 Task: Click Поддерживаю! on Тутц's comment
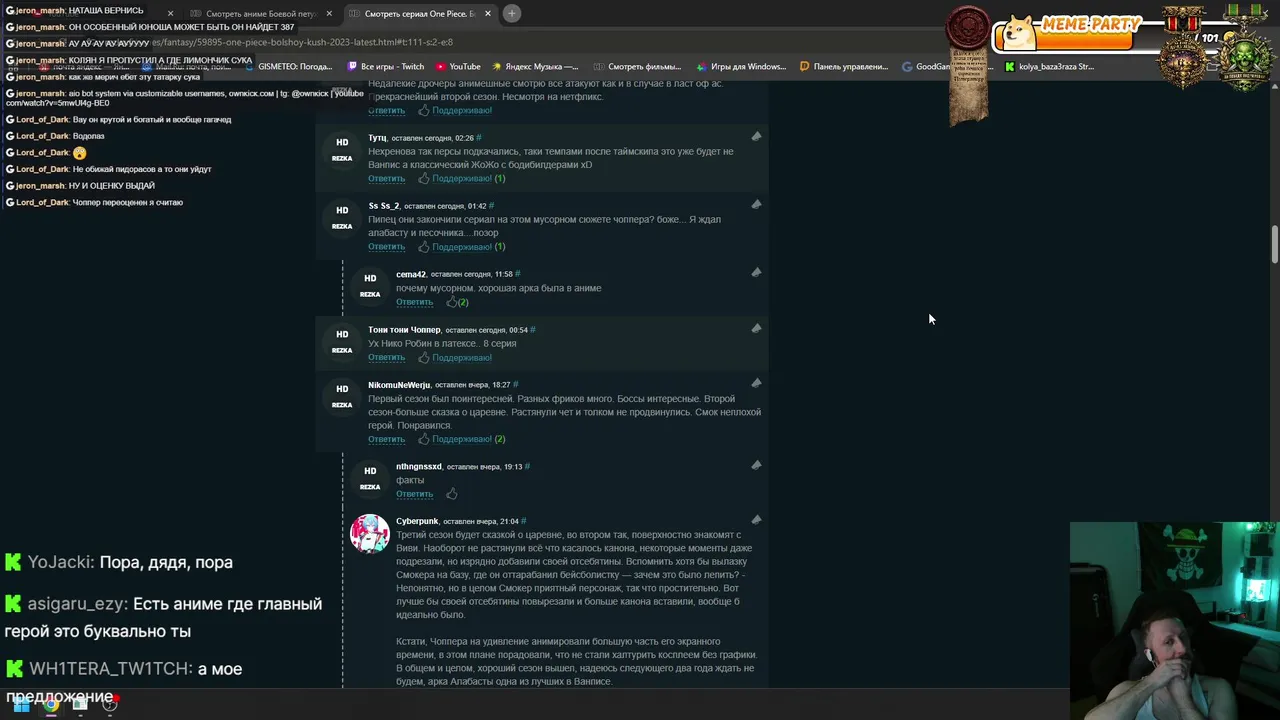pyautogui.click(x=462, y=178)
